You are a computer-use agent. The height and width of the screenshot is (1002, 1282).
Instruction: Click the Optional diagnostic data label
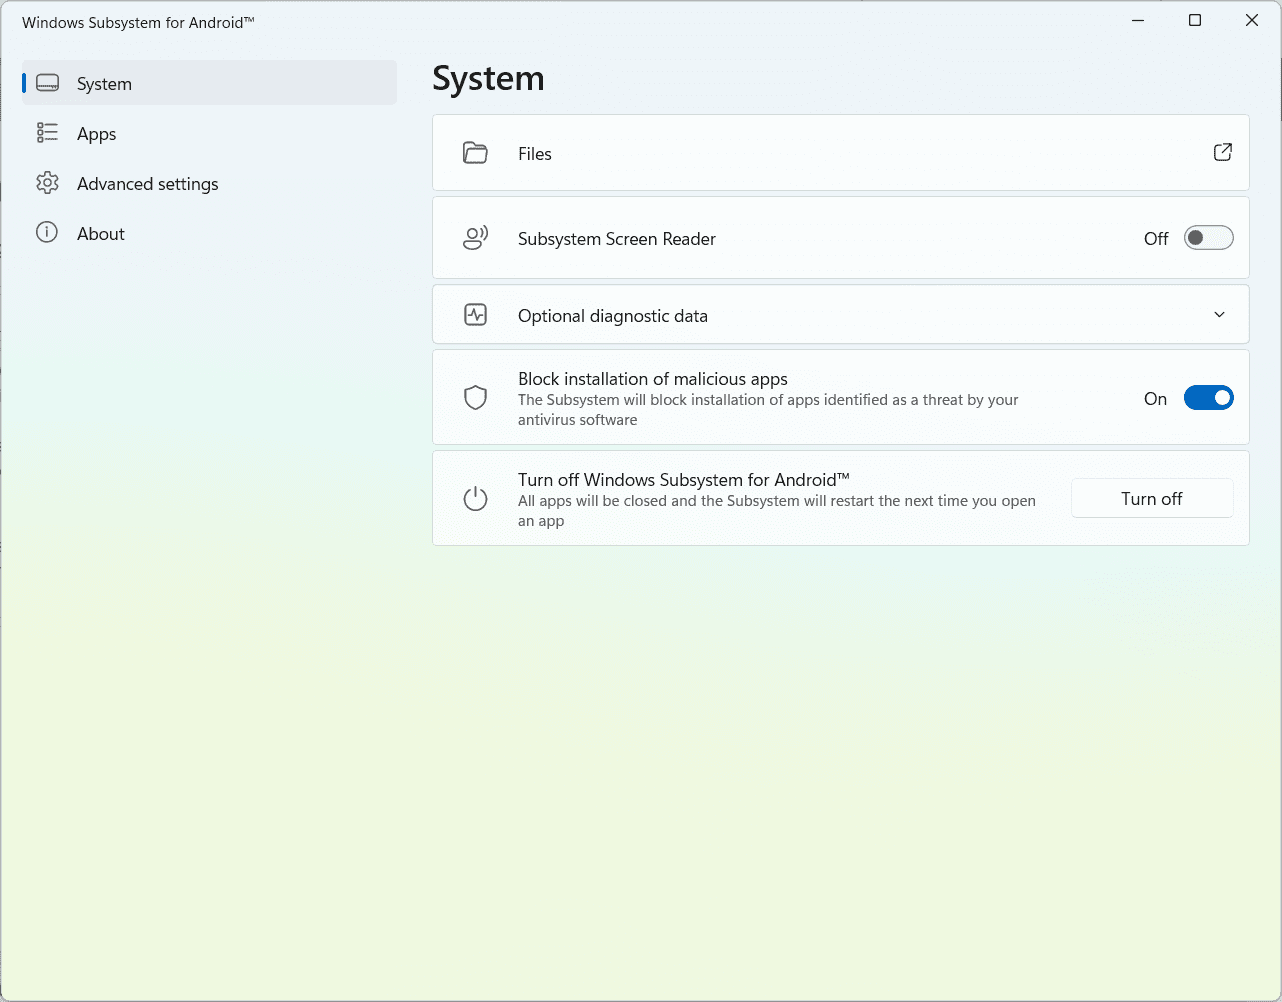[613, 316]
